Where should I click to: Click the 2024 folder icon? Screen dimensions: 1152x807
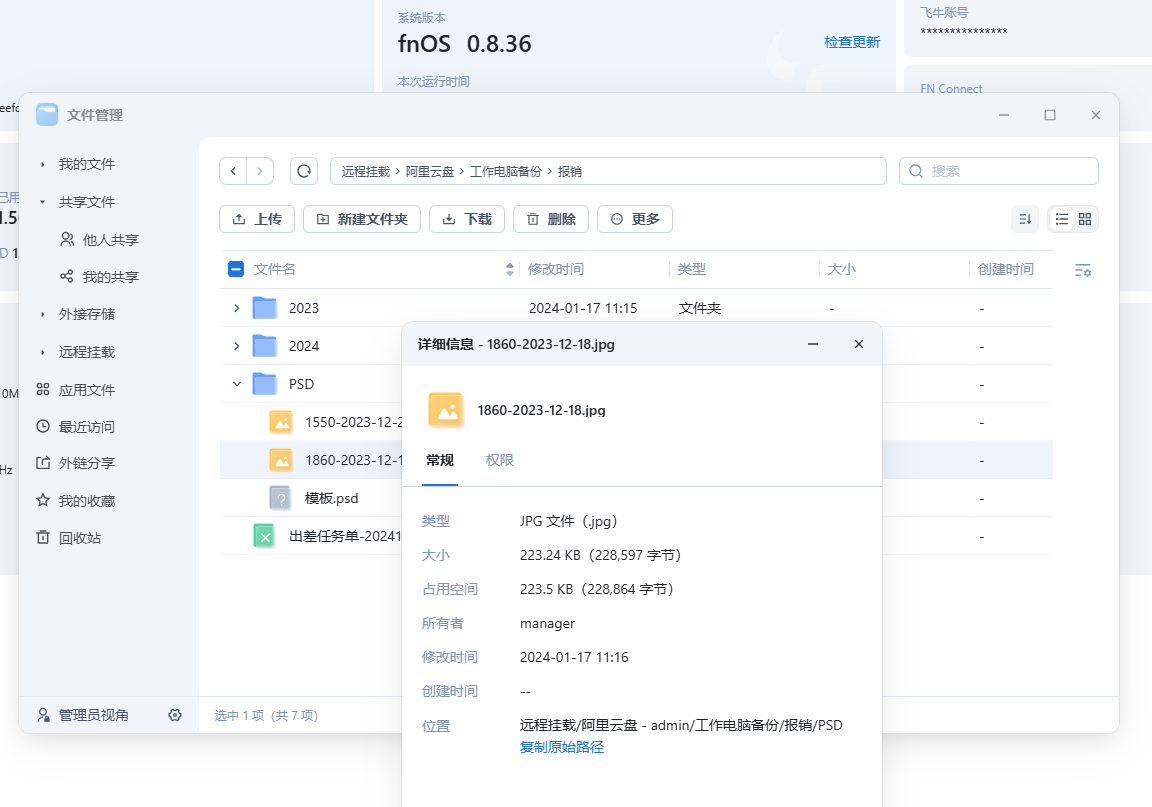264,346
